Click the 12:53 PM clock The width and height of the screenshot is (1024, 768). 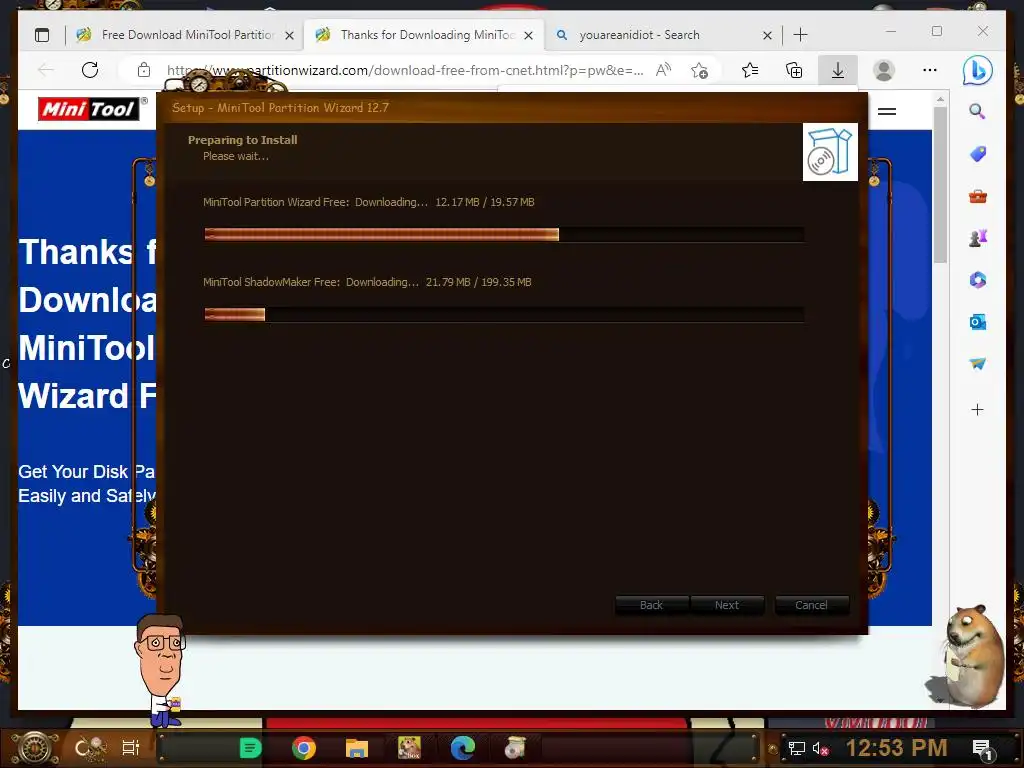tap(896, 748)
